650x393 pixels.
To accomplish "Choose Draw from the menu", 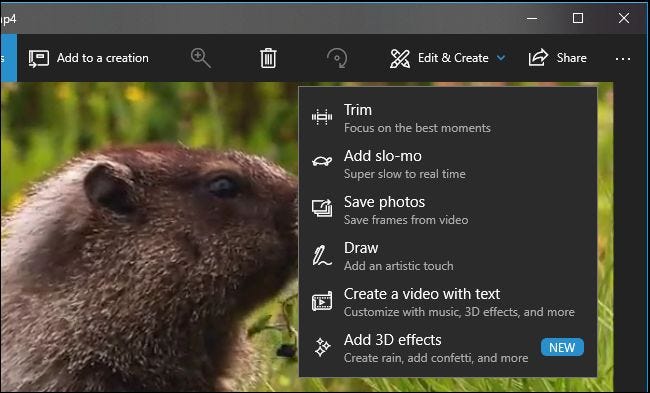I will tap(448, 256).
